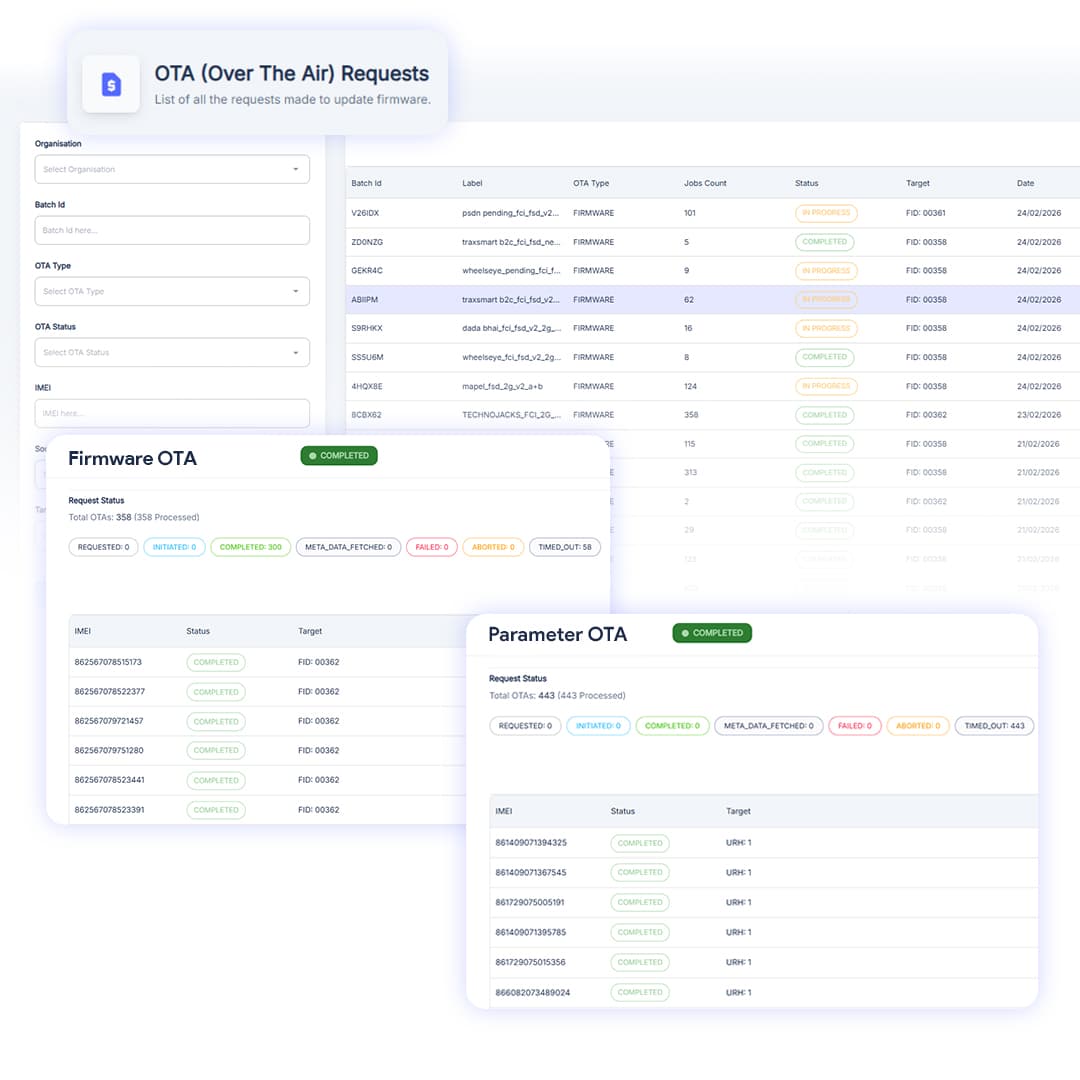Select batch row V26IDX
The height and width of the screenshot is (1080, 1080).
click(x=712, y=214)
